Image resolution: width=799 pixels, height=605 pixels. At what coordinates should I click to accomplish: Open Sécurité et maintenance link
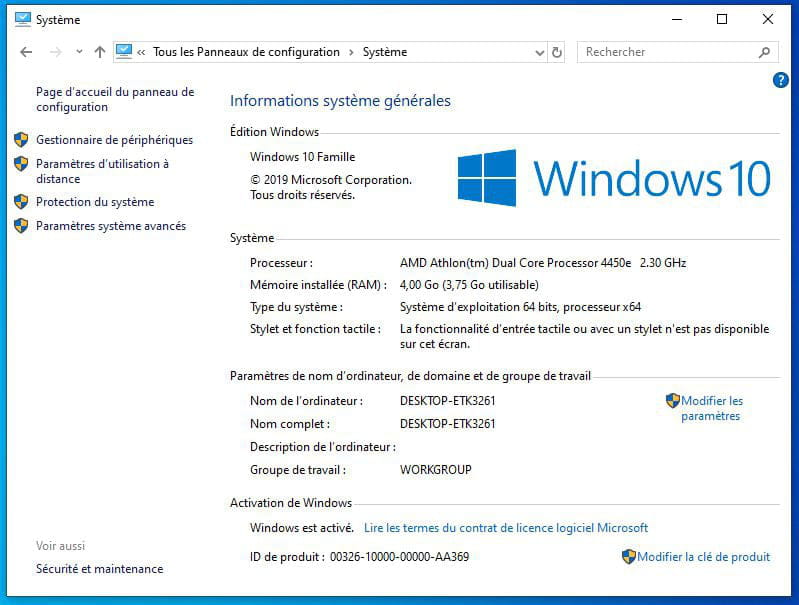[x=99, y=569]
